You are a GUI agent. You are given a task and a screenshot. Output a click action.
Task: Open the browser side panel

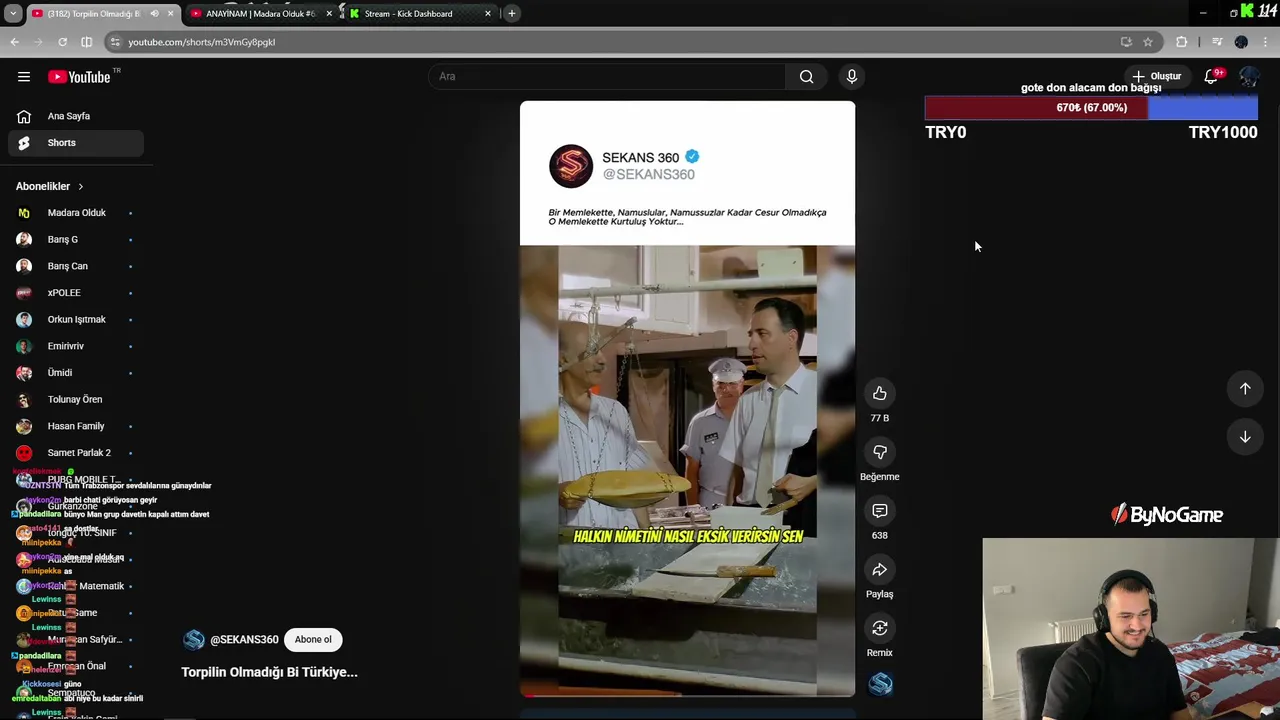point(86,42)
